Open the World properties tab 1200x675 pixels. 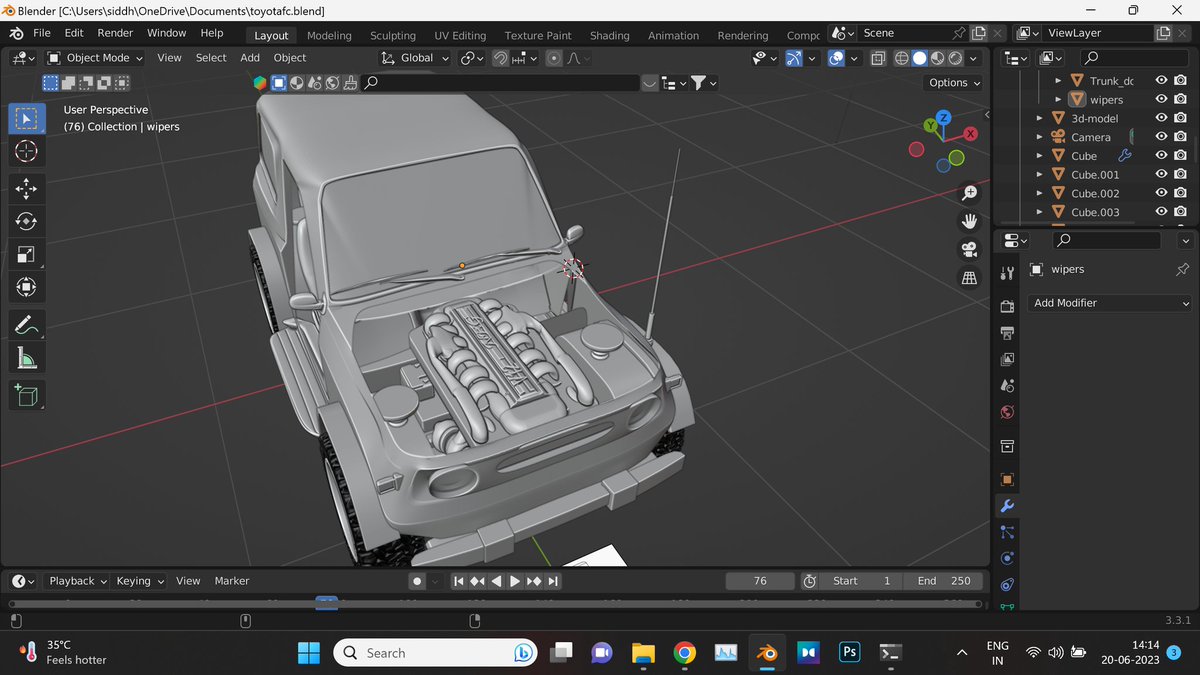pos(1007,412)
